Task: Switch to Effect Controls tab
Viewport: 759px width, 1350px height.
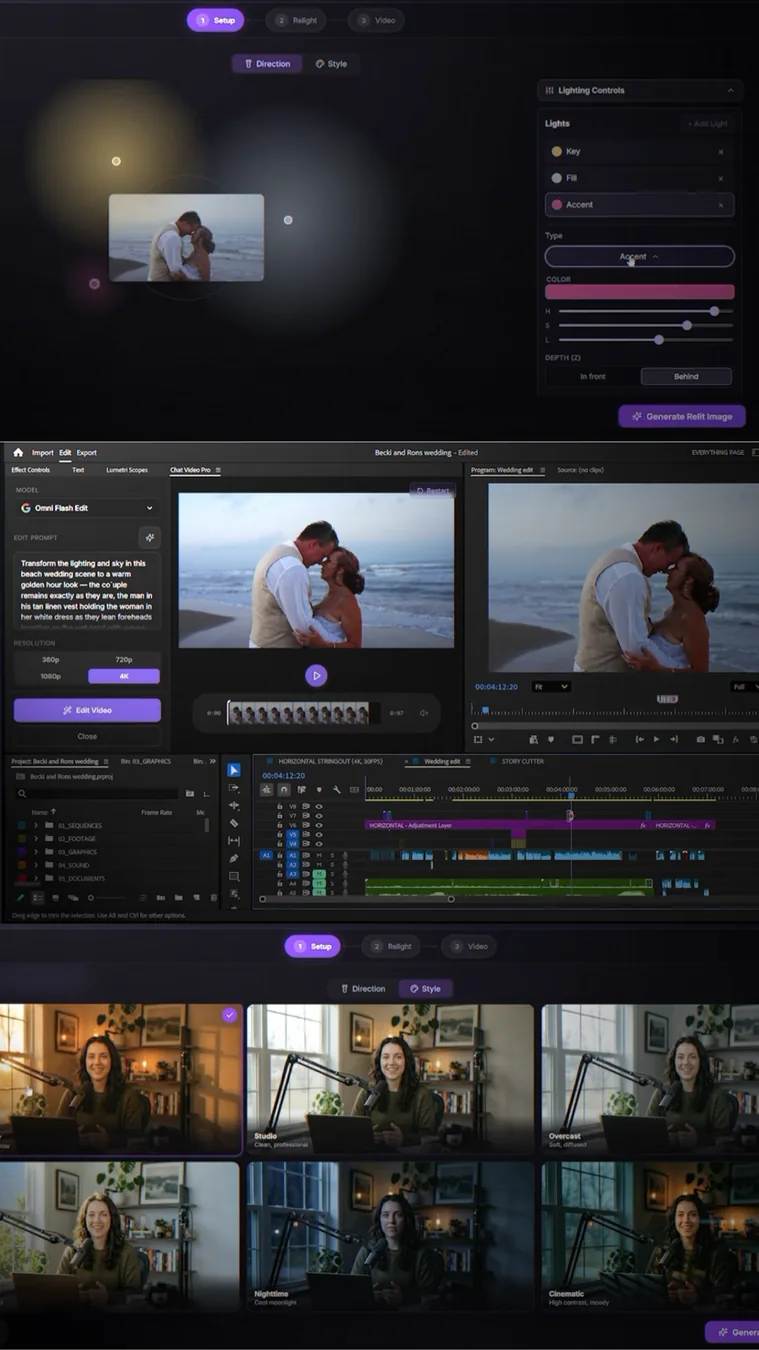Action: tap(31, 470)
